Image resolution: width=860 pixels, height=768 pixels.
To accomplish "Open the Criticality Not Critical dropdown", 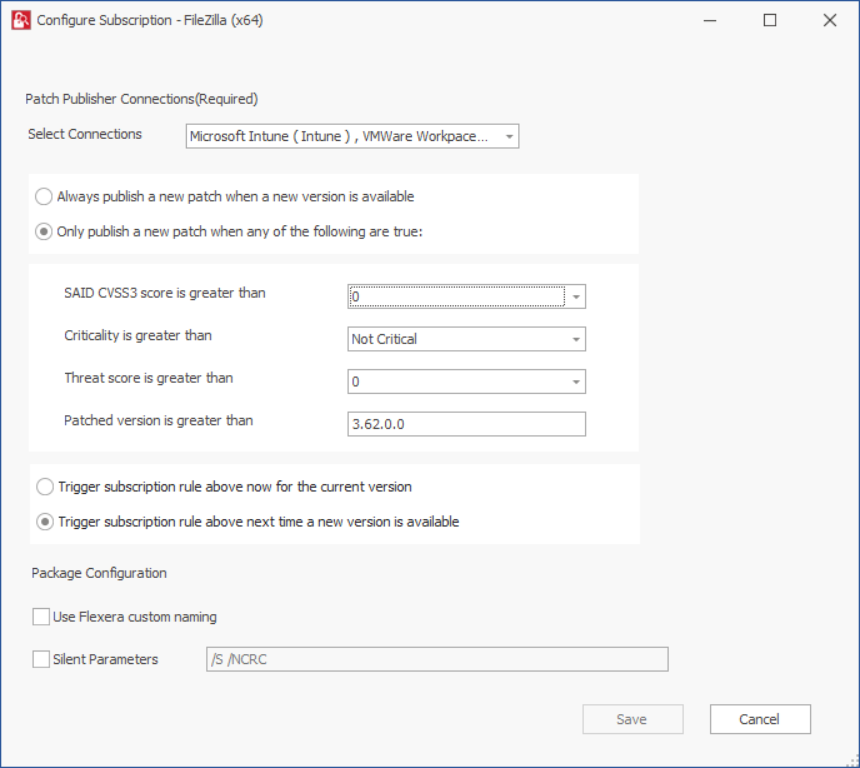I will coord(466,339).
